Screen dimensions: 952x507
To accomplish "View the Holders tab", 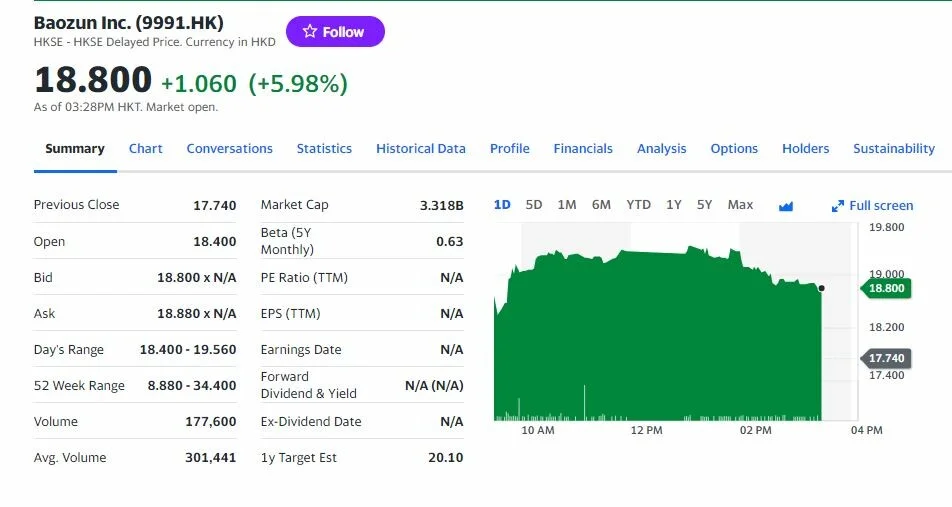I will click(806, 149).
